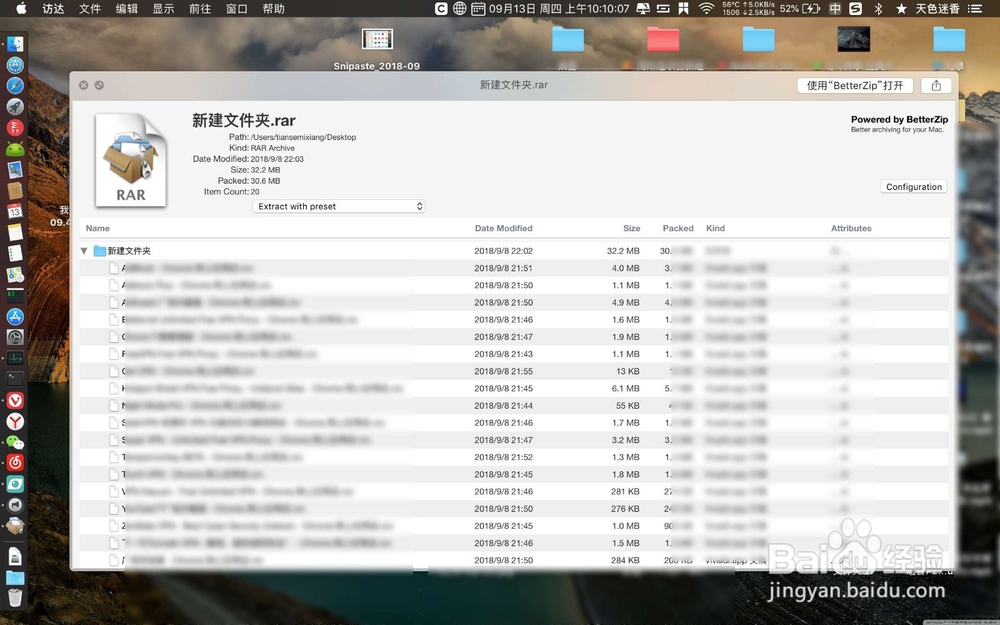Sort by the Packed column header
The height and width of the screenshot is (625, 1000).
coord(678,228)
